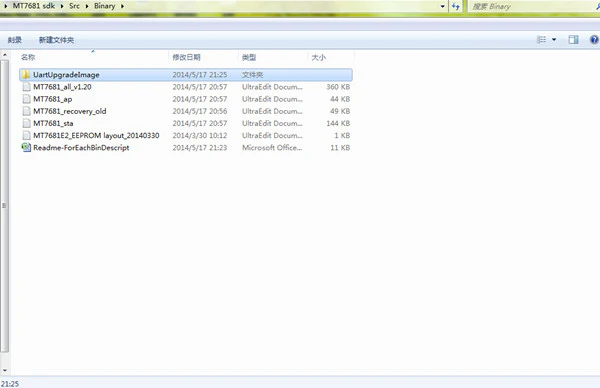The height and width of the screenshot is (388, 600).
Task: Click the 11 KB size cell
Action: [340, 148]
